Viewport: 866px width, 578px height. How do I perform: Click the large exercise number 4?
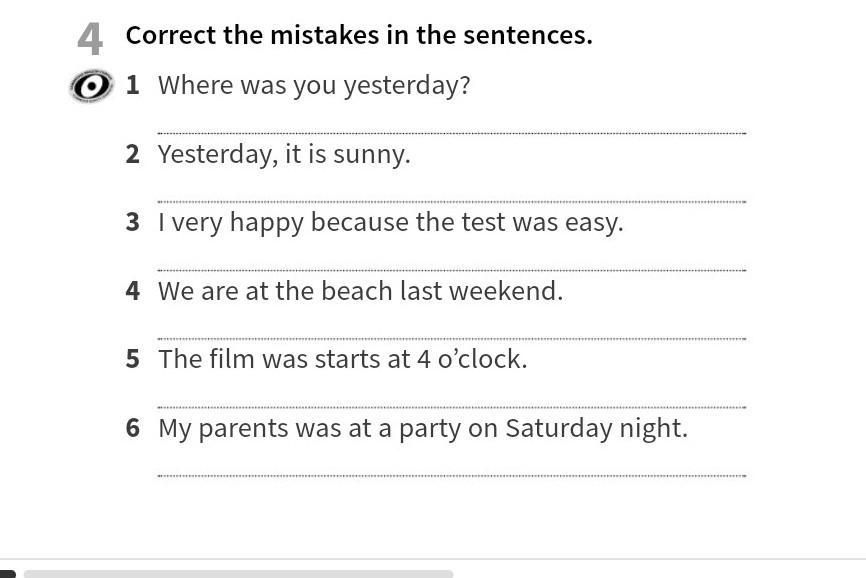coord(90,40)
